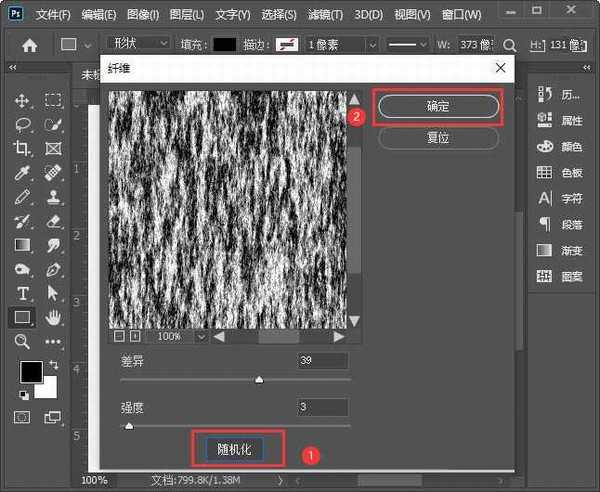The width and height of the screenshot is (600, 492).
Task: Open the 历史 History panel icon
Action: tap(545, 94)
